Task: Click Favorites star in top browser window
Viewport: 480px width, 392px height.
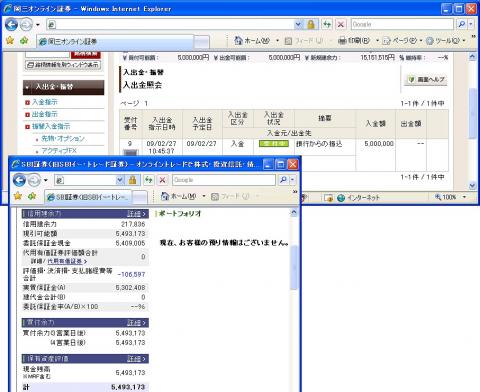Action: tap(10, 41)
